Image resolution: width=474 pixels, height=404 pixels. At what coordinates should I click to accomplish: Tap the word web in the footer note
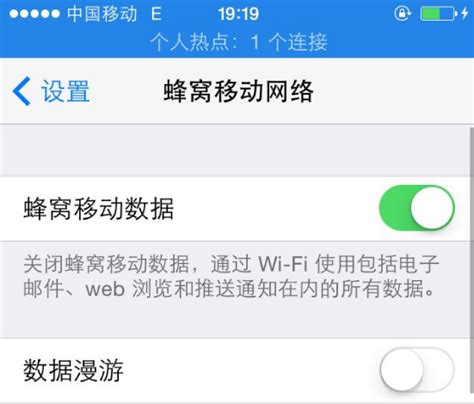105,289
